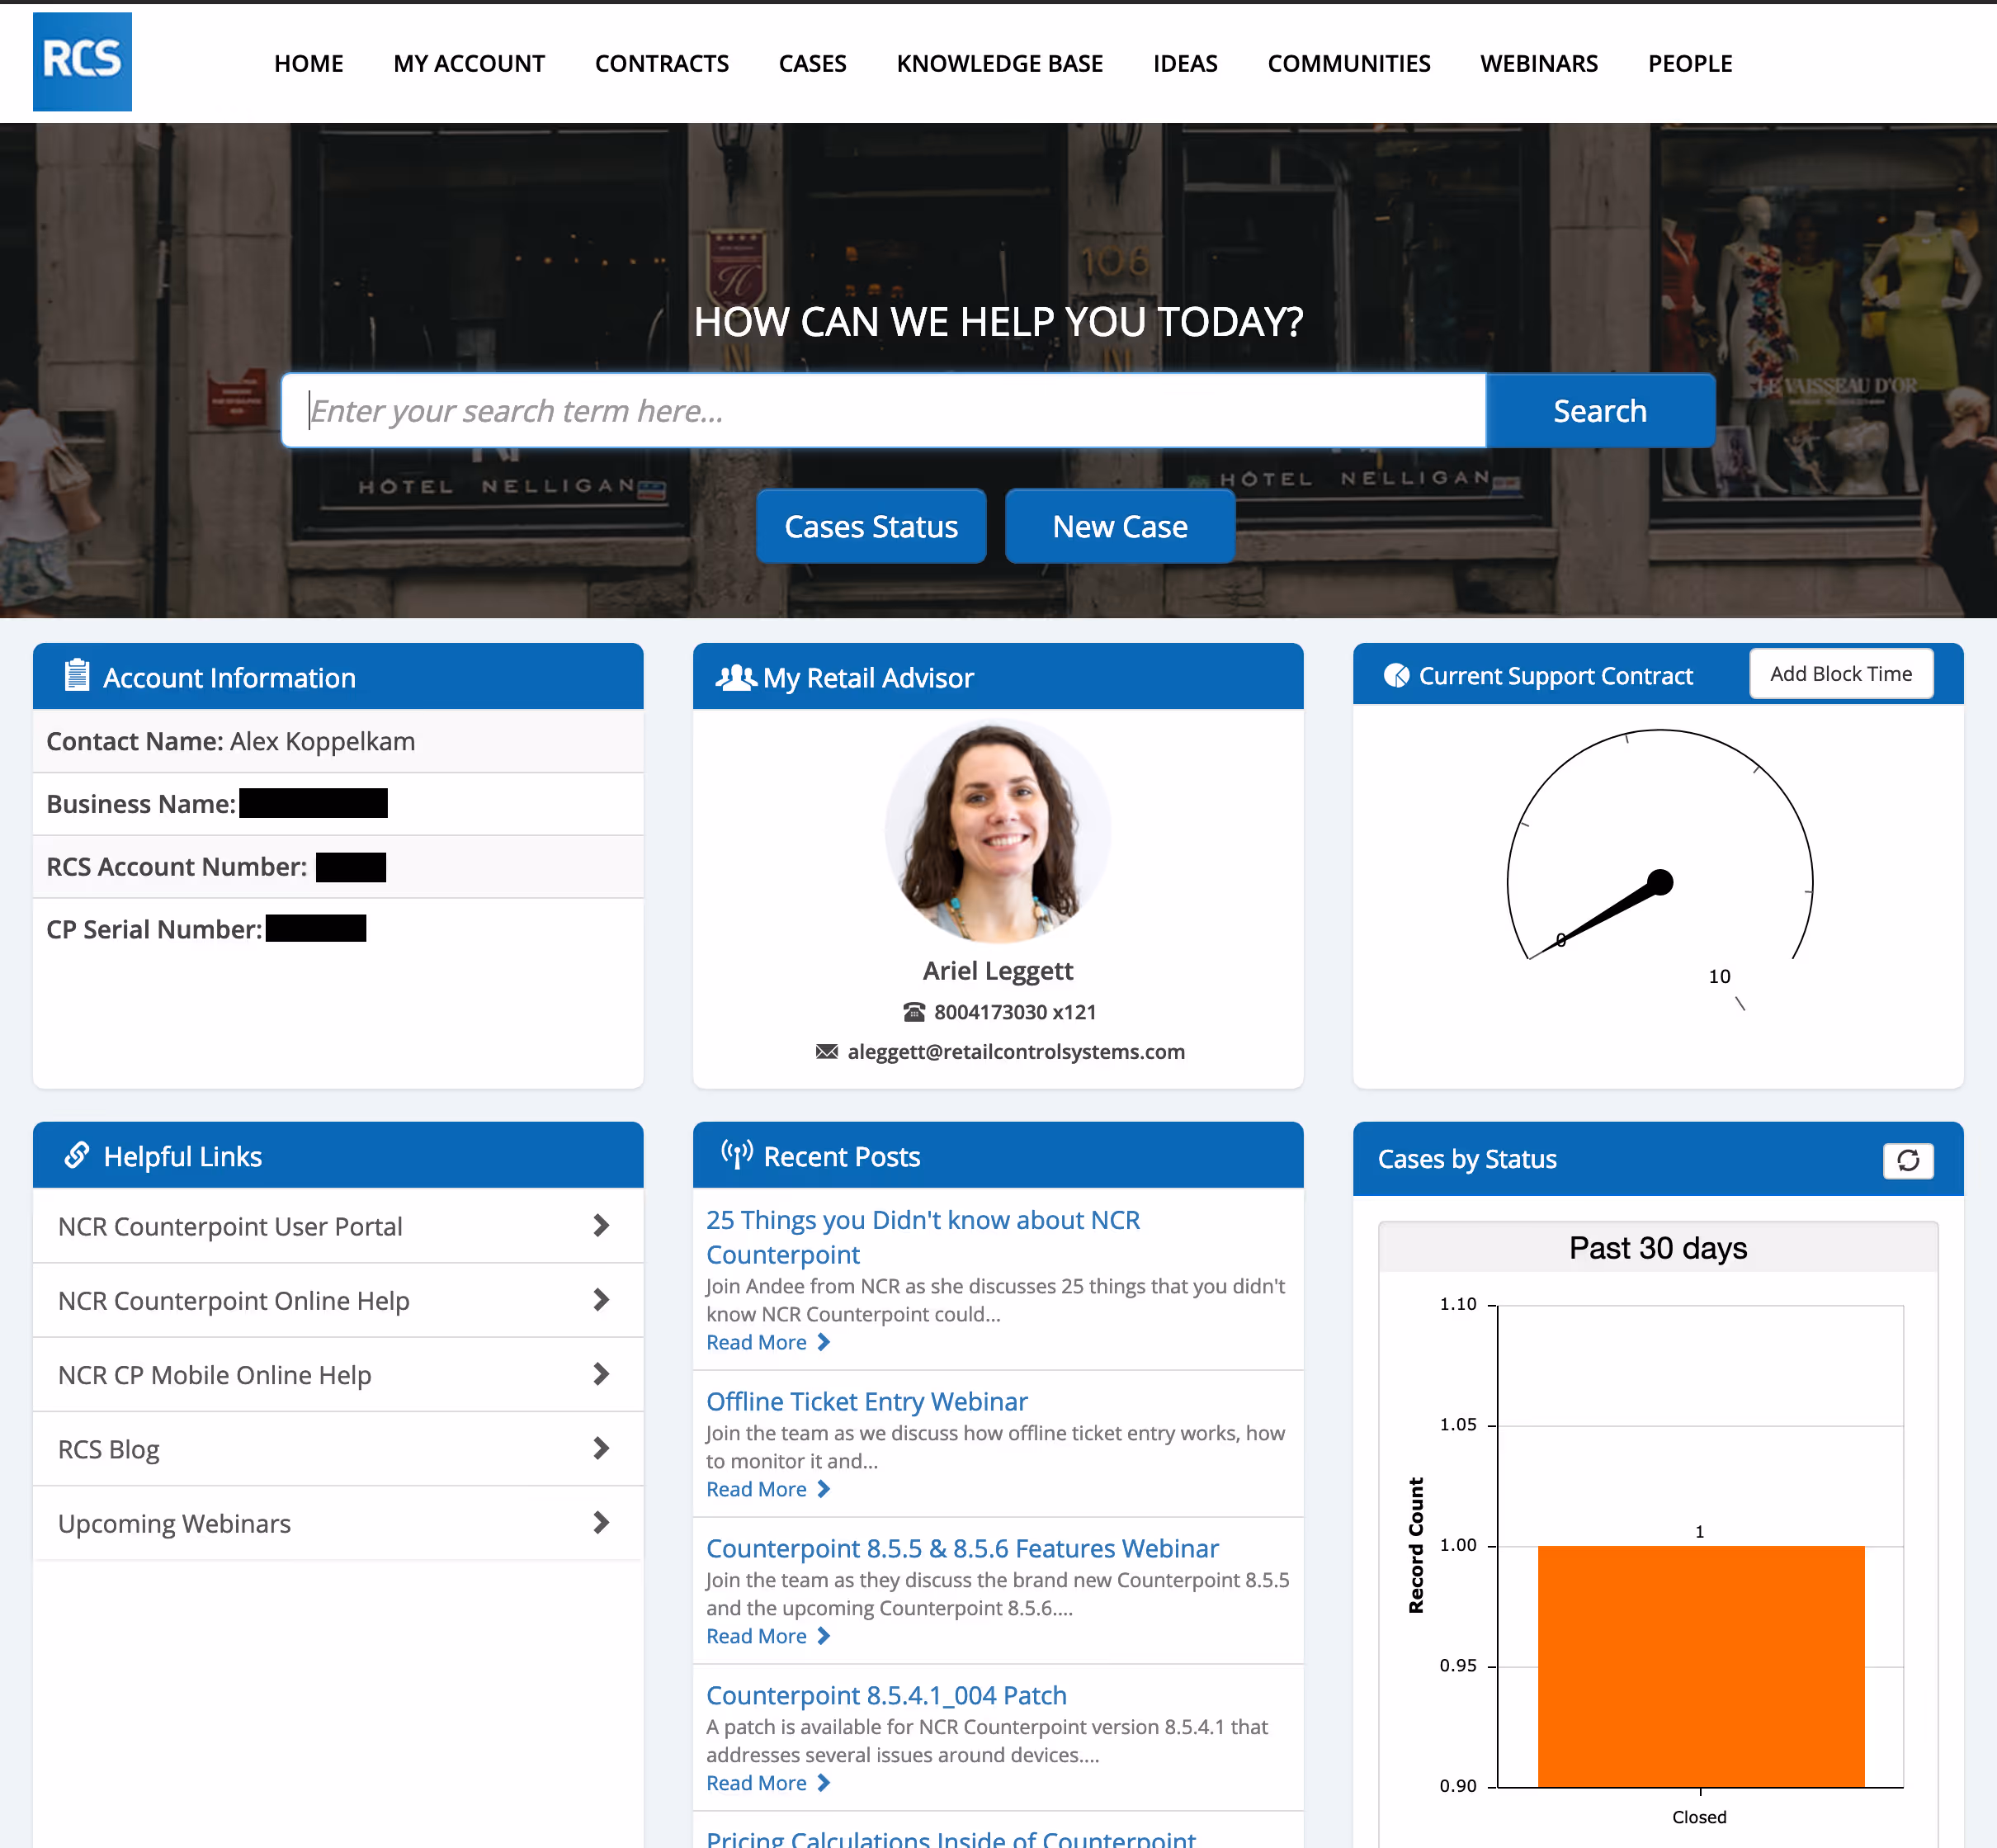This screenshot has width=1997, height=1848.
Task: Open NCR CP Mobile Online Help
Action: [214, 1374]
